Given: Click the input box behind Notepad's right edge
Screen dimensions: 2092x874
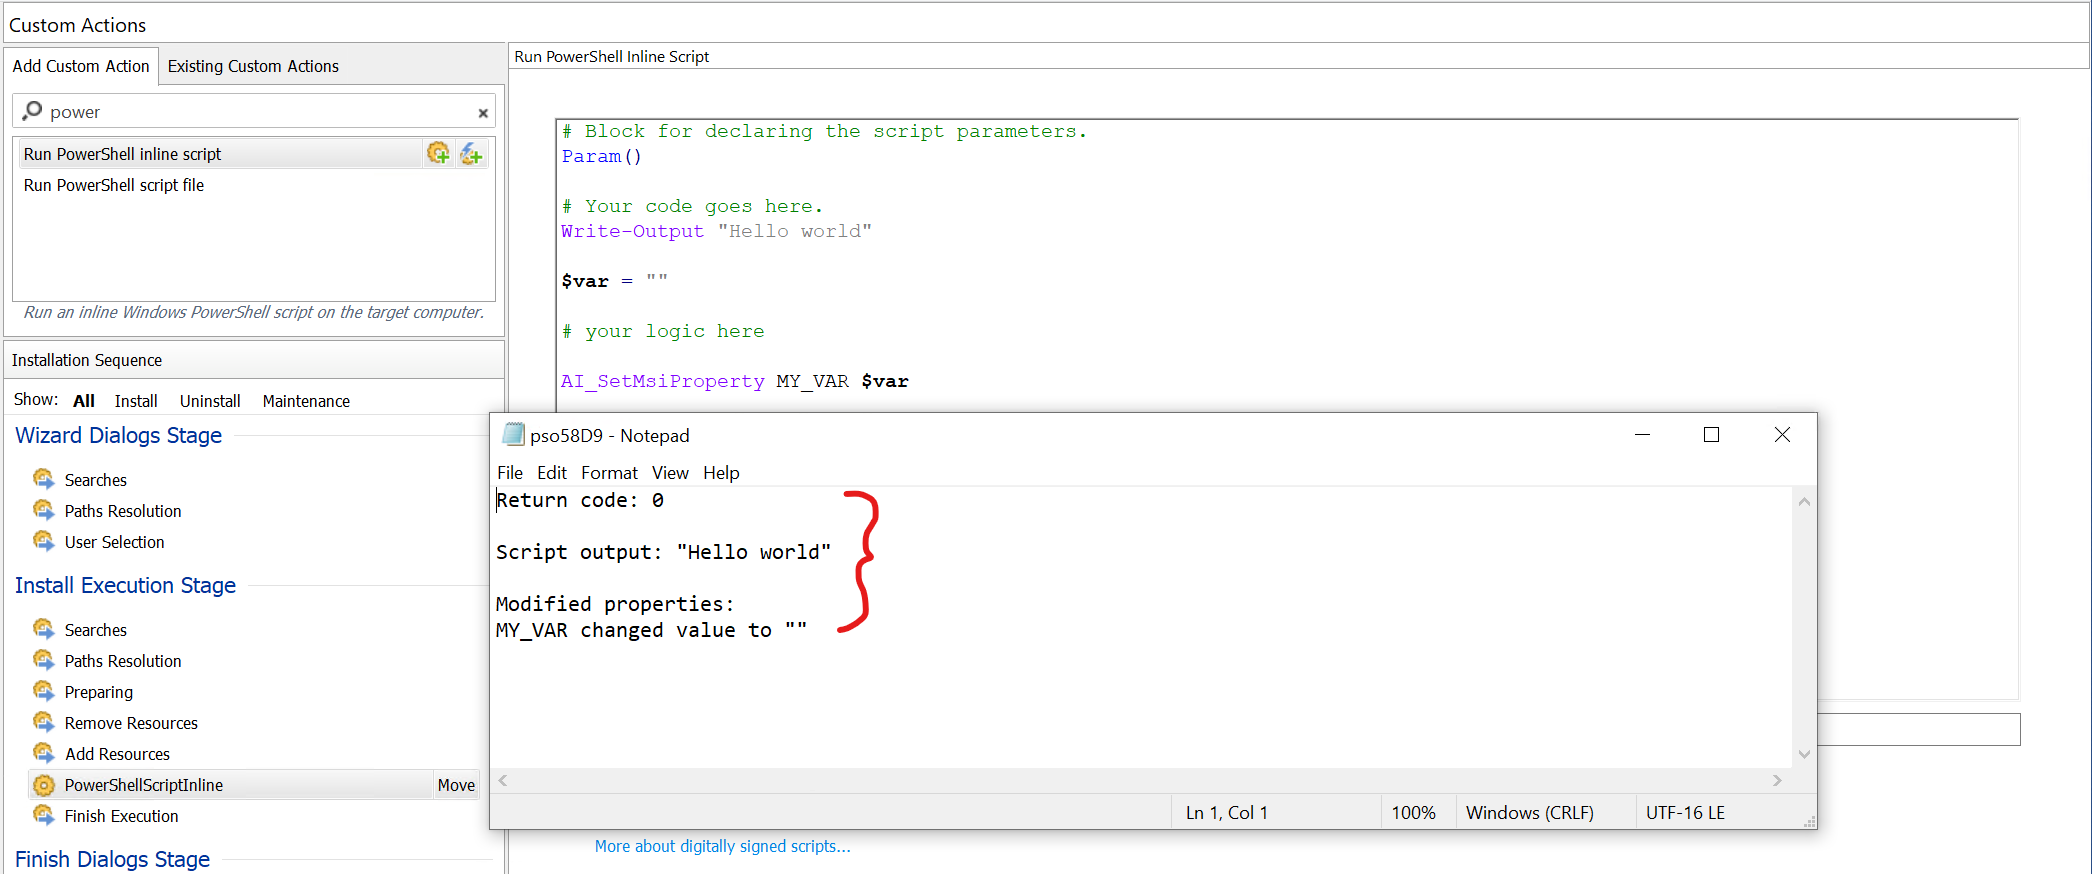Looking at the screenshot, I should coord(1918,729).
